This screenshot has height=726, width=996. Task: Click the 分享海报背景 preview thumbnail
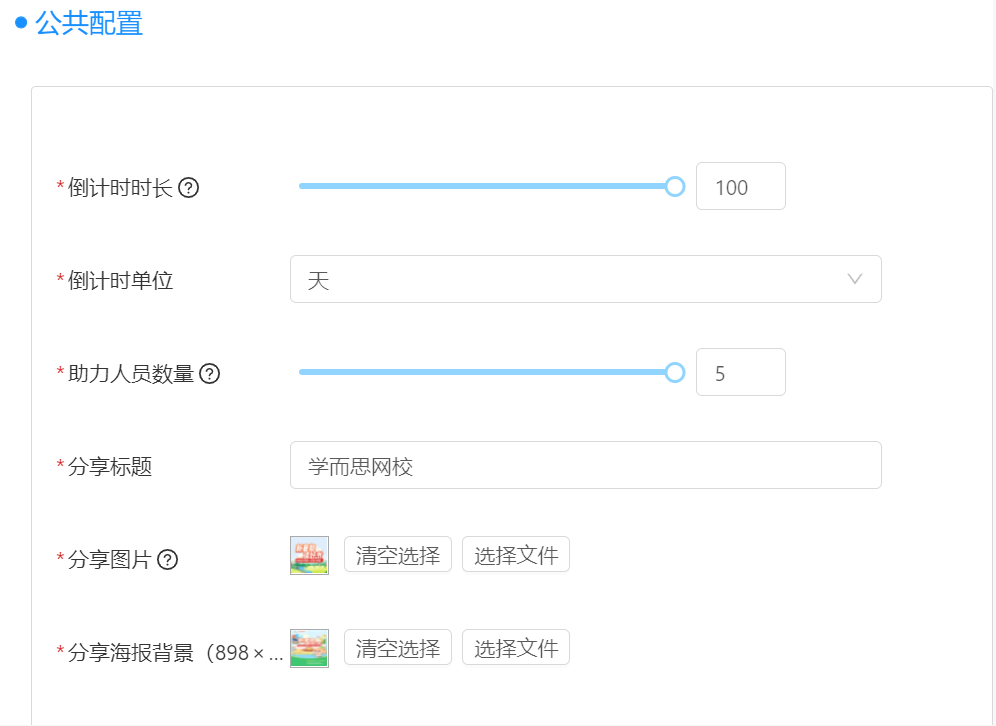309,648
